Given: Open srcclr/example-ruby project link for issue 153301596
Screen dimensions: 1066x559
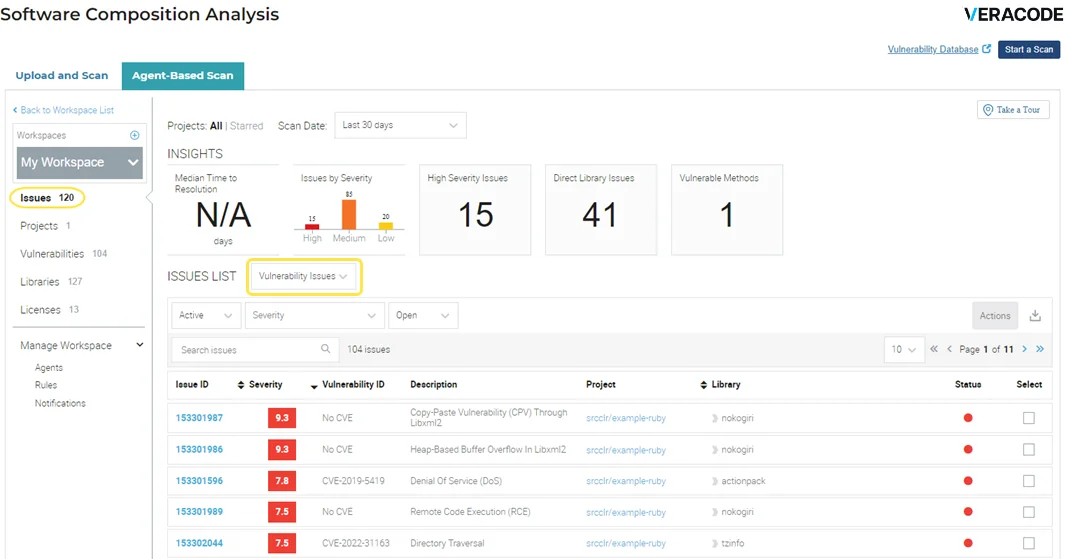Looking at the screenshot, I should click(625, 481).
